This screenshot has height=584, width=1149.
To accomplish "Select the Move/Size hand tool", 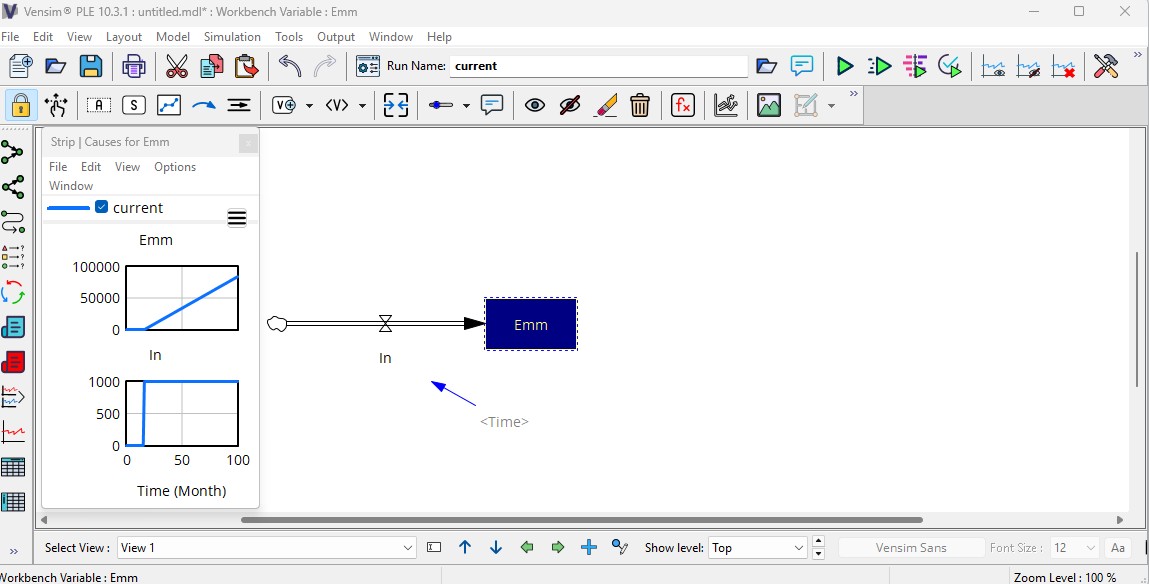I will coord(56,106).
